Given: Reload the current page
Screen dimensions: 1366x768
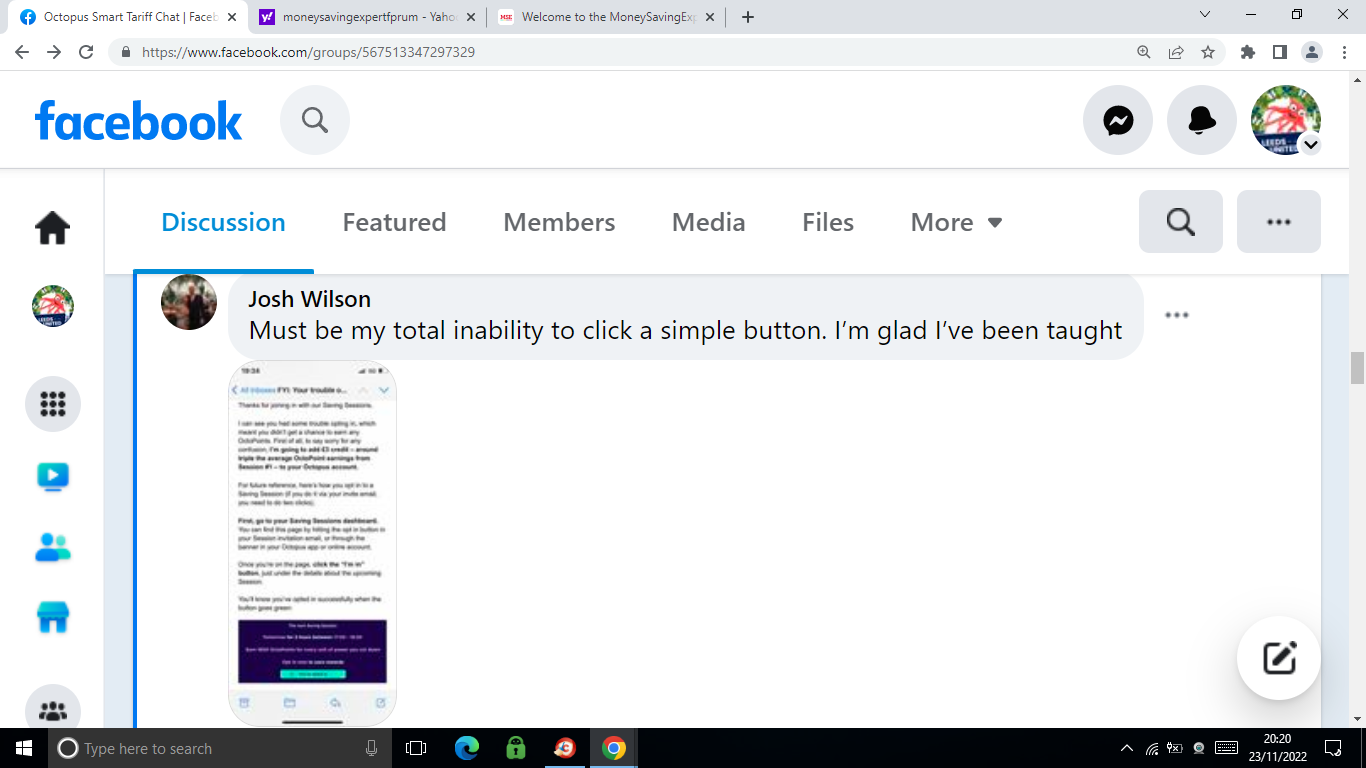Looking at the screenshot, I should (86, 52).
